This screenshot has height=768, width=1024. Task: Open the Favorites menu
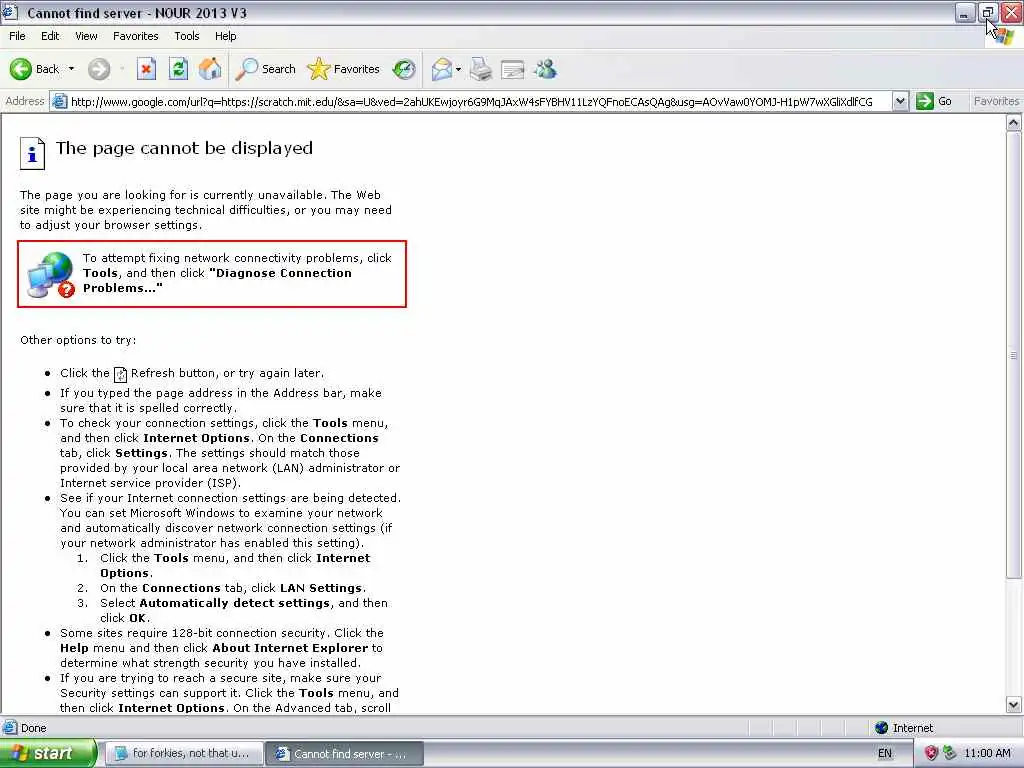pos(136,36)
